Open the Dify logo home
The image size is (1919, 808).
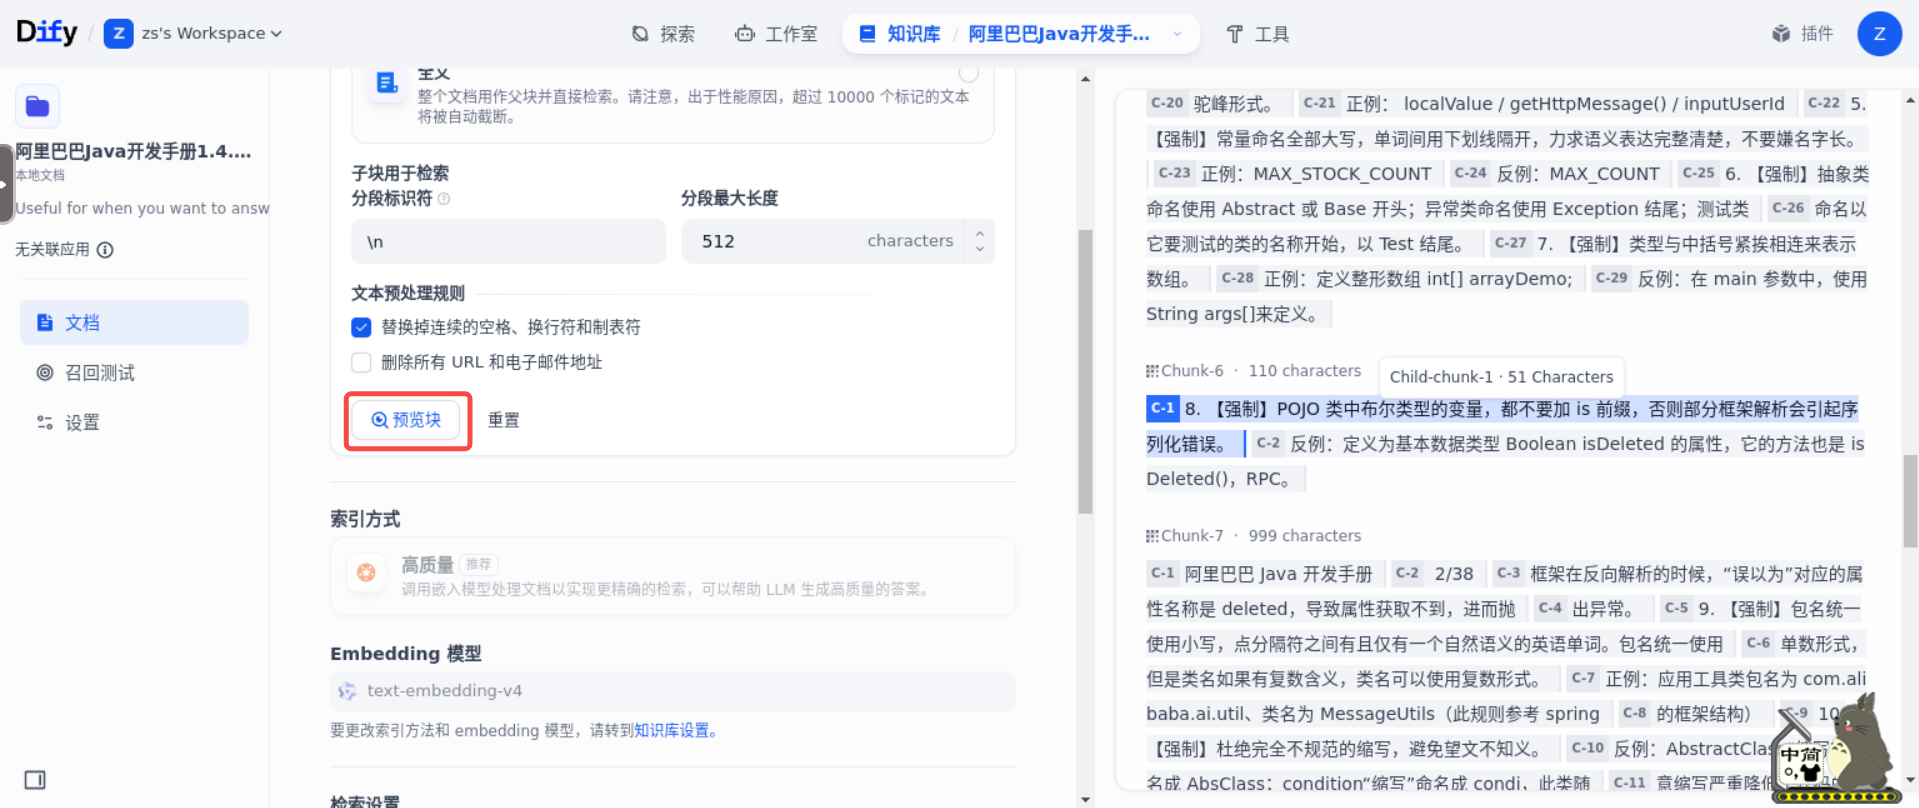coord(46,32)
